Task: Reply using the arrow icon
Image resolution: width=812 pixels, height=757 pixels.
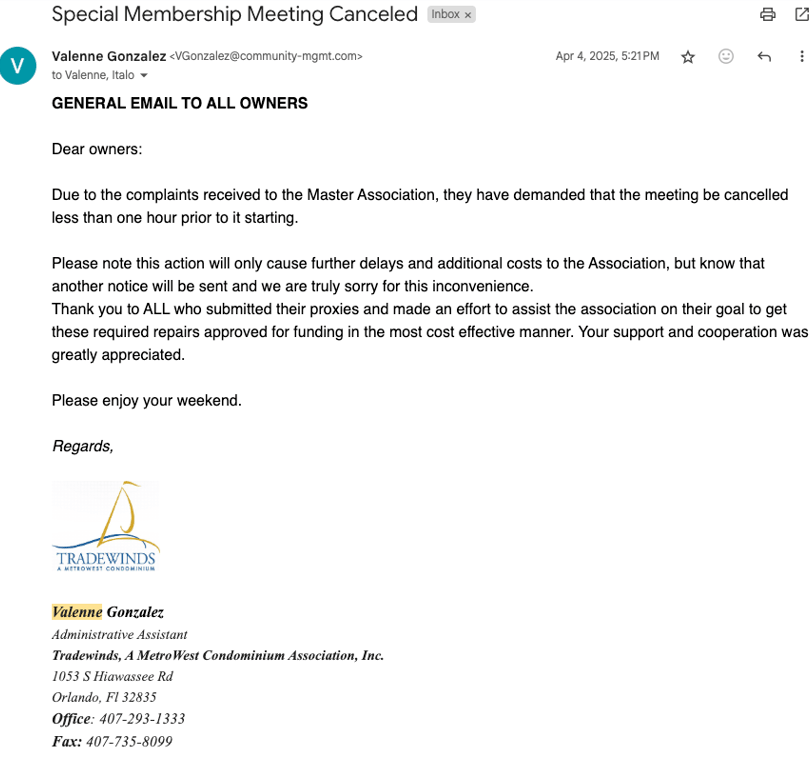Action: (764, 56)
